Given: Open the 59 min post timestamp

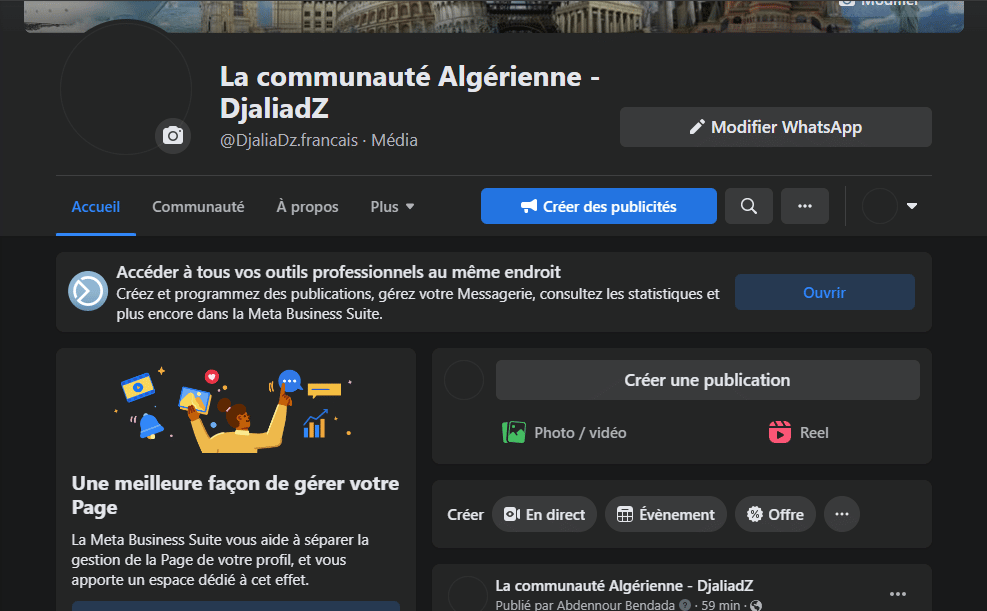Looking at the screenshot, I should [x=720, y=605].
